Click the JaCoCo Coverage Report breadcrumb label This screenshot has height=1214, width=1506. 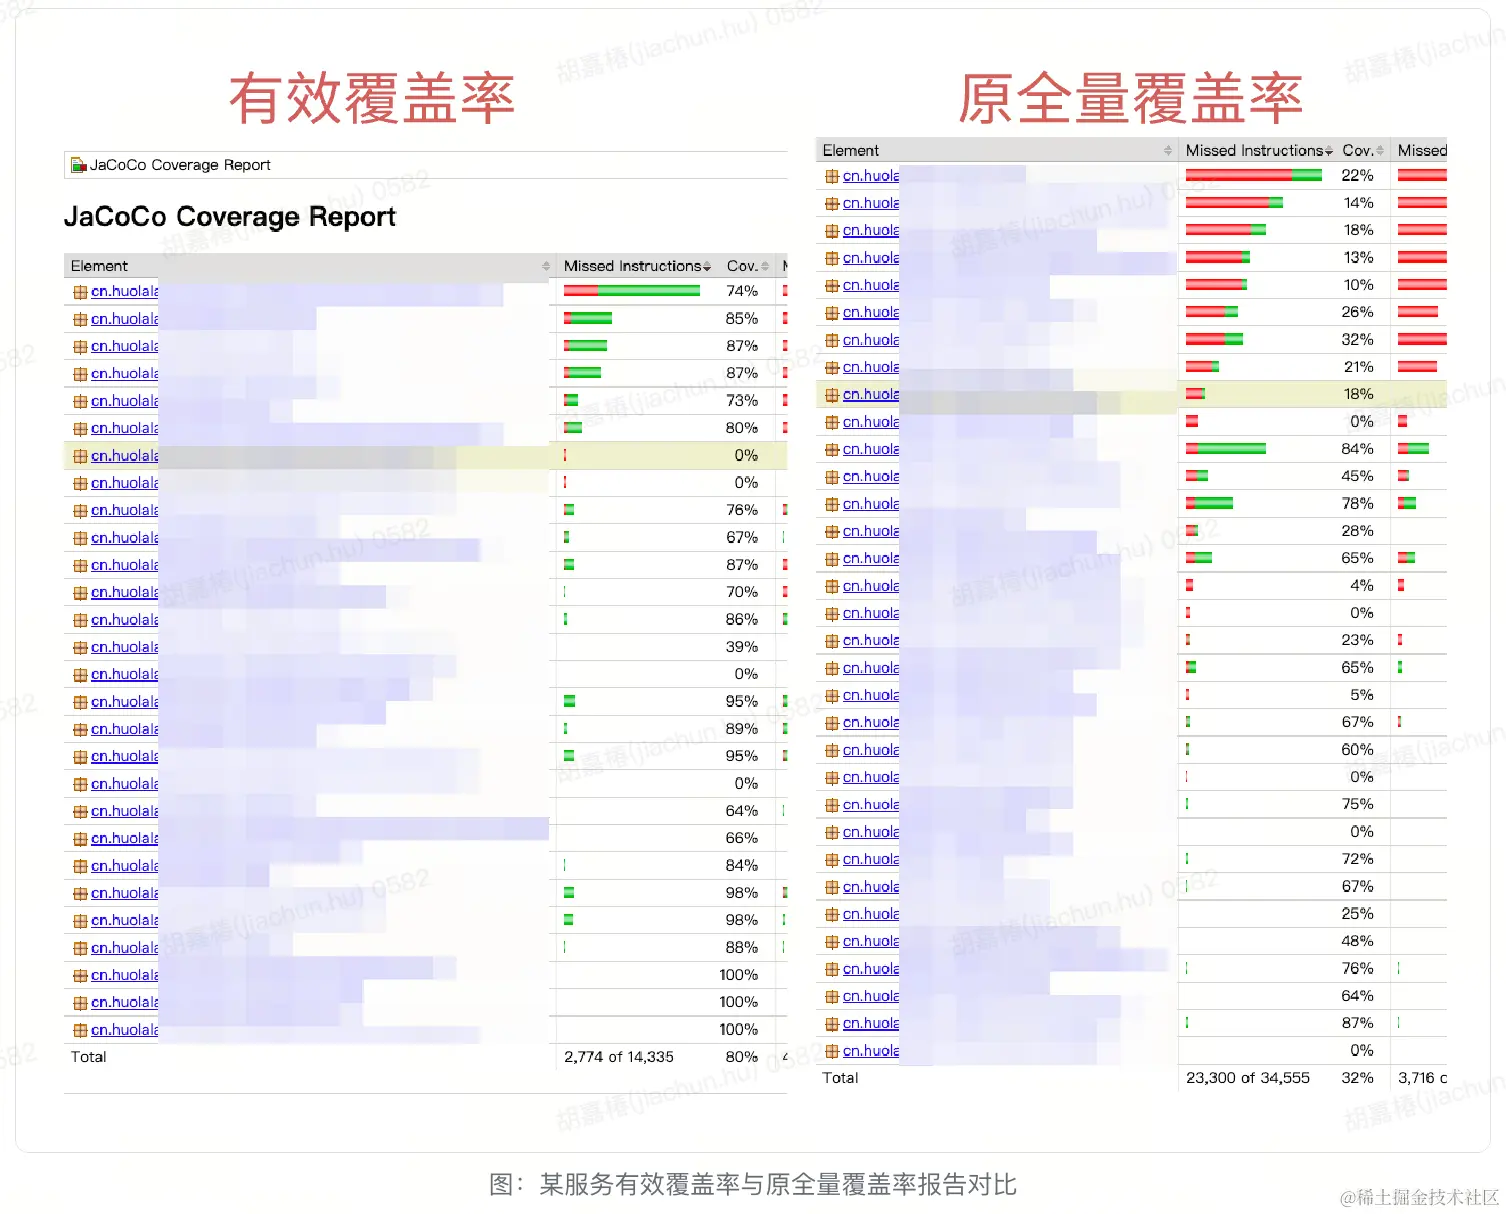pos(180,165)
